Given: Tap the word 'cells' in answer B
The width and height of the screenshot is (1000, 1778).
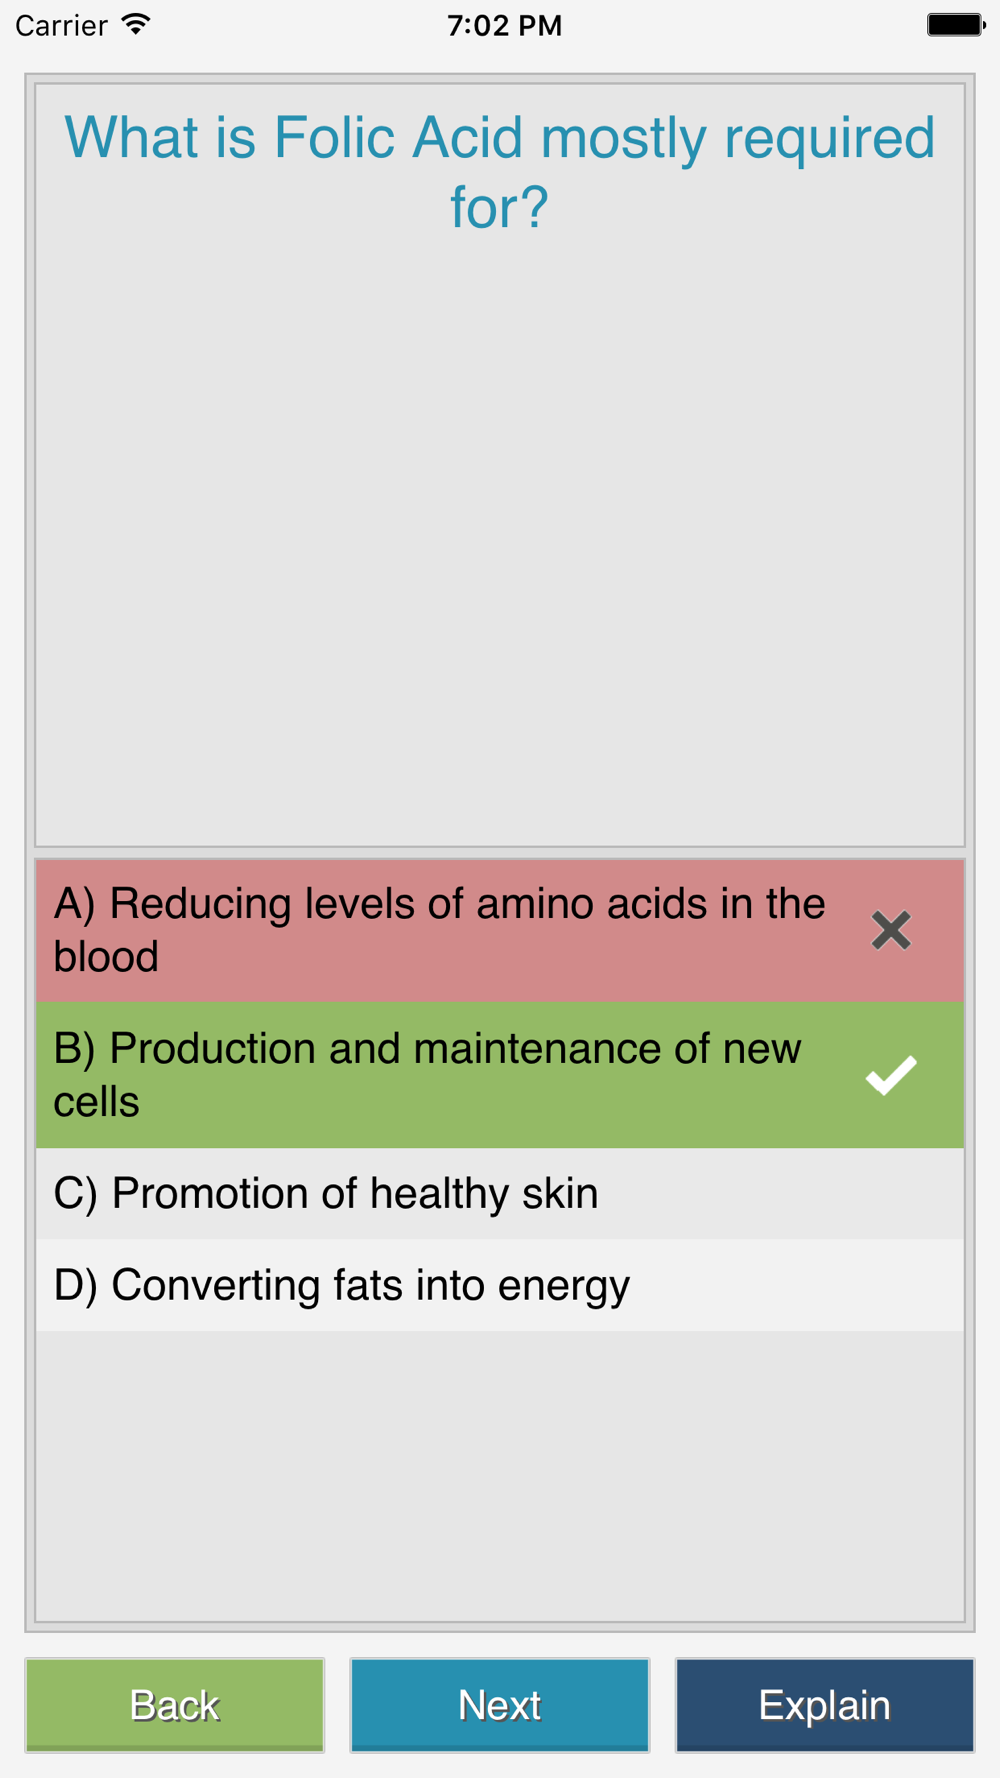Looking at the screenshot, I should [96, 1102].
